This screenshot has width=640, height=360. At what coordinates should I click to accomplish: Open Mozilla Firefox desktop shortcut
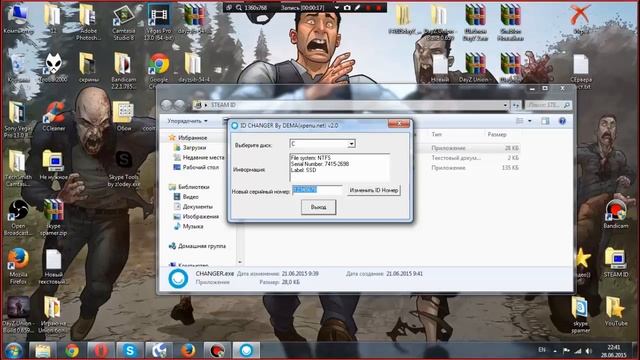pyautogui.click(x=18, y=265)
